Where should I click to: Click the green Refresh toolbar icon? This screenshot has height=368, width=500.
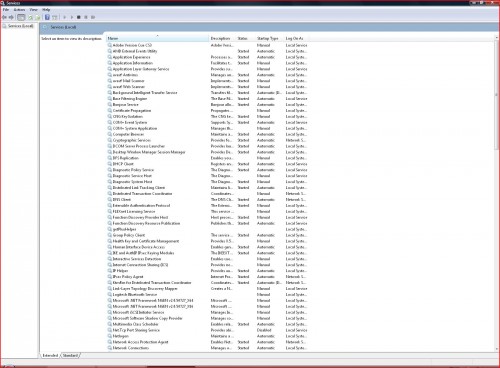point(30,17)
